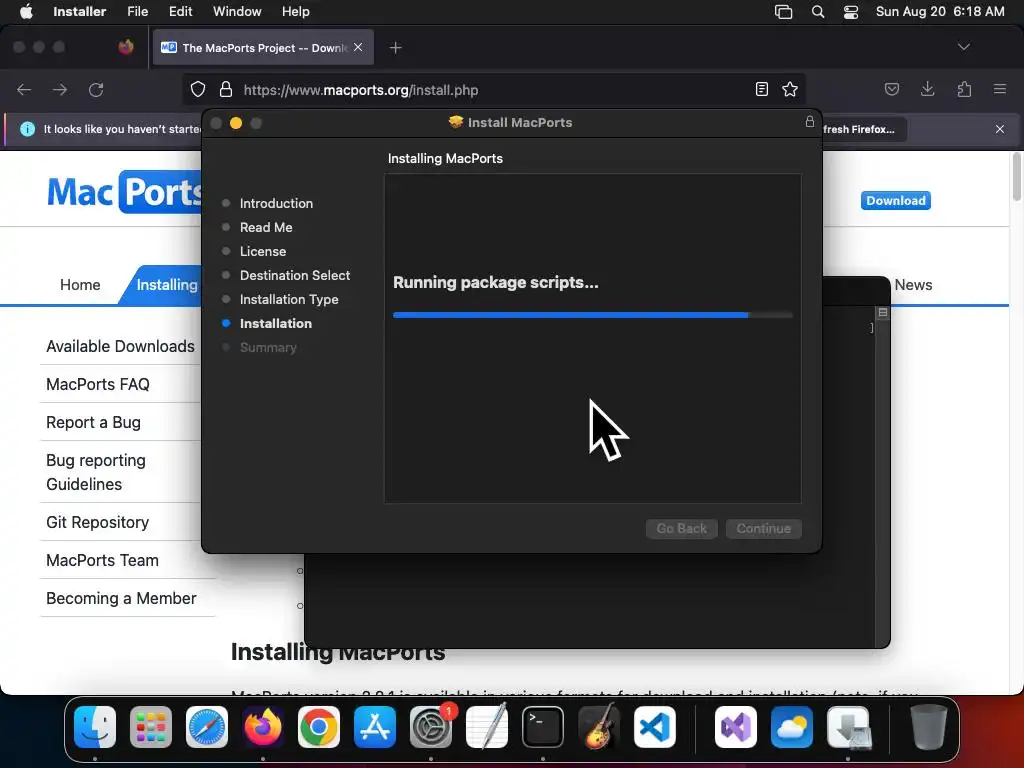
Task: Open Stage Manager icon in menu bar
Action: point(783,12)
